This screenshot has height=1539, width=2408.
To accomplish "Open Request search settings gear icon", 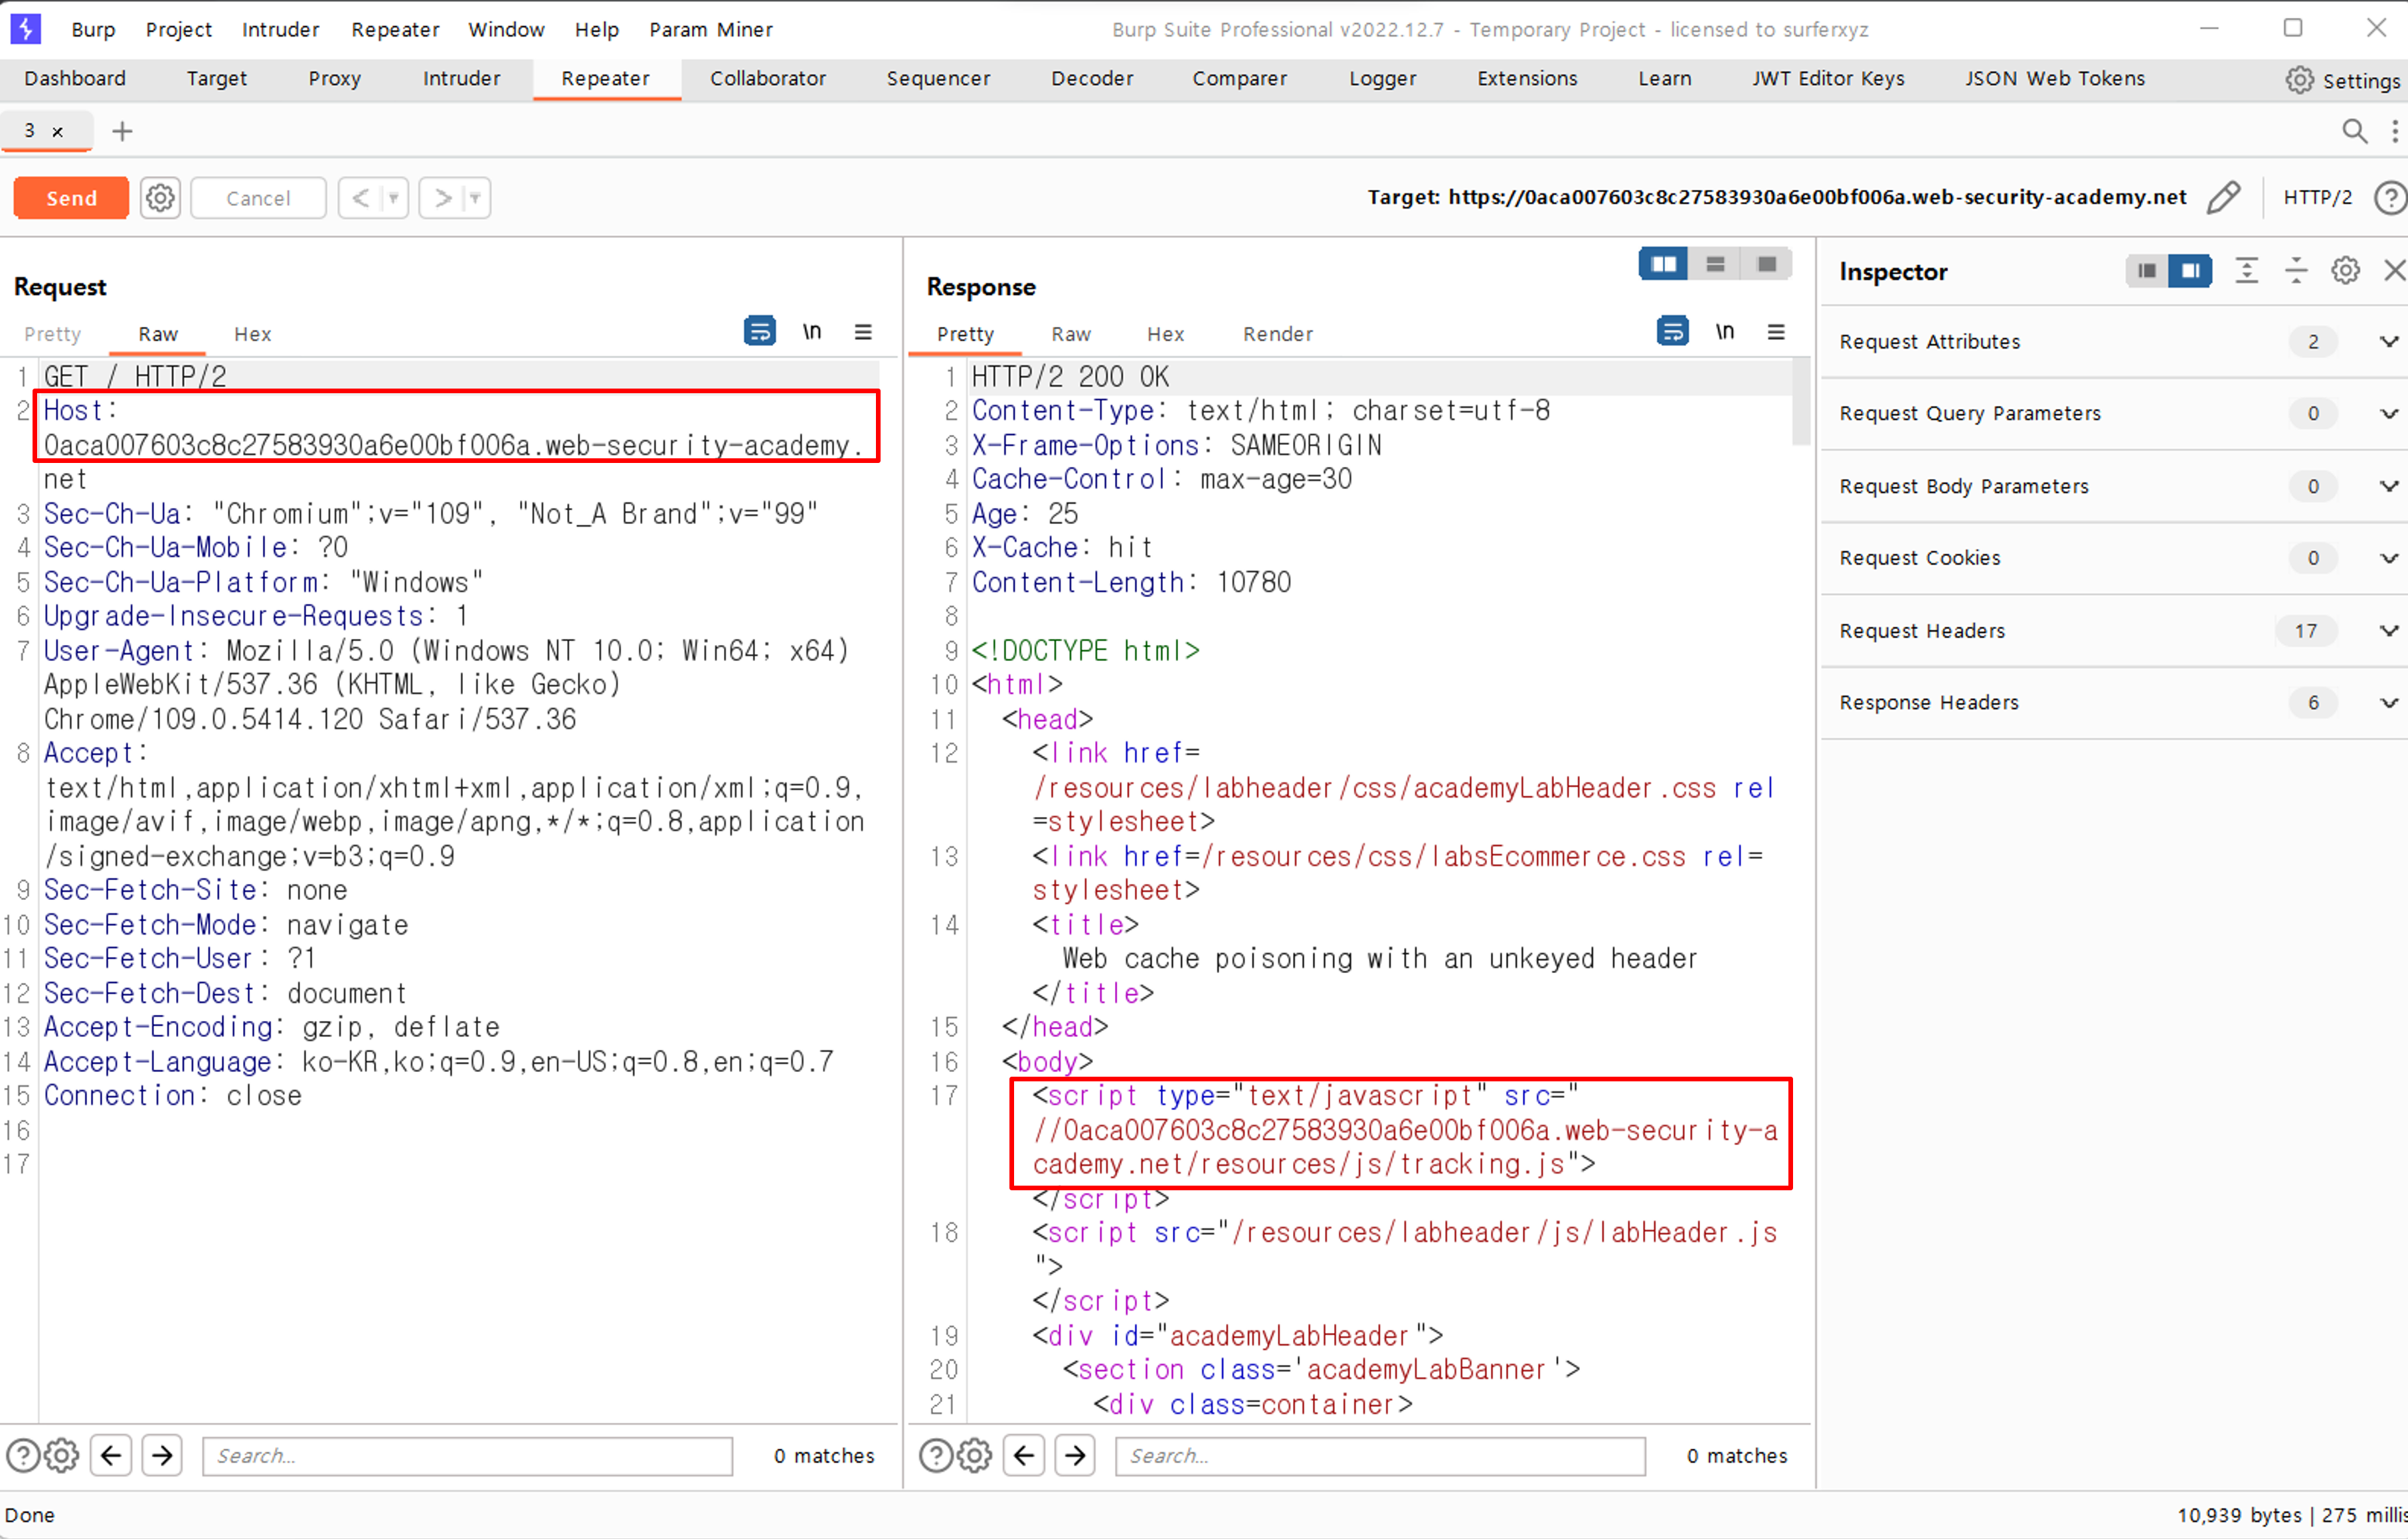I will click(62, 1456).
